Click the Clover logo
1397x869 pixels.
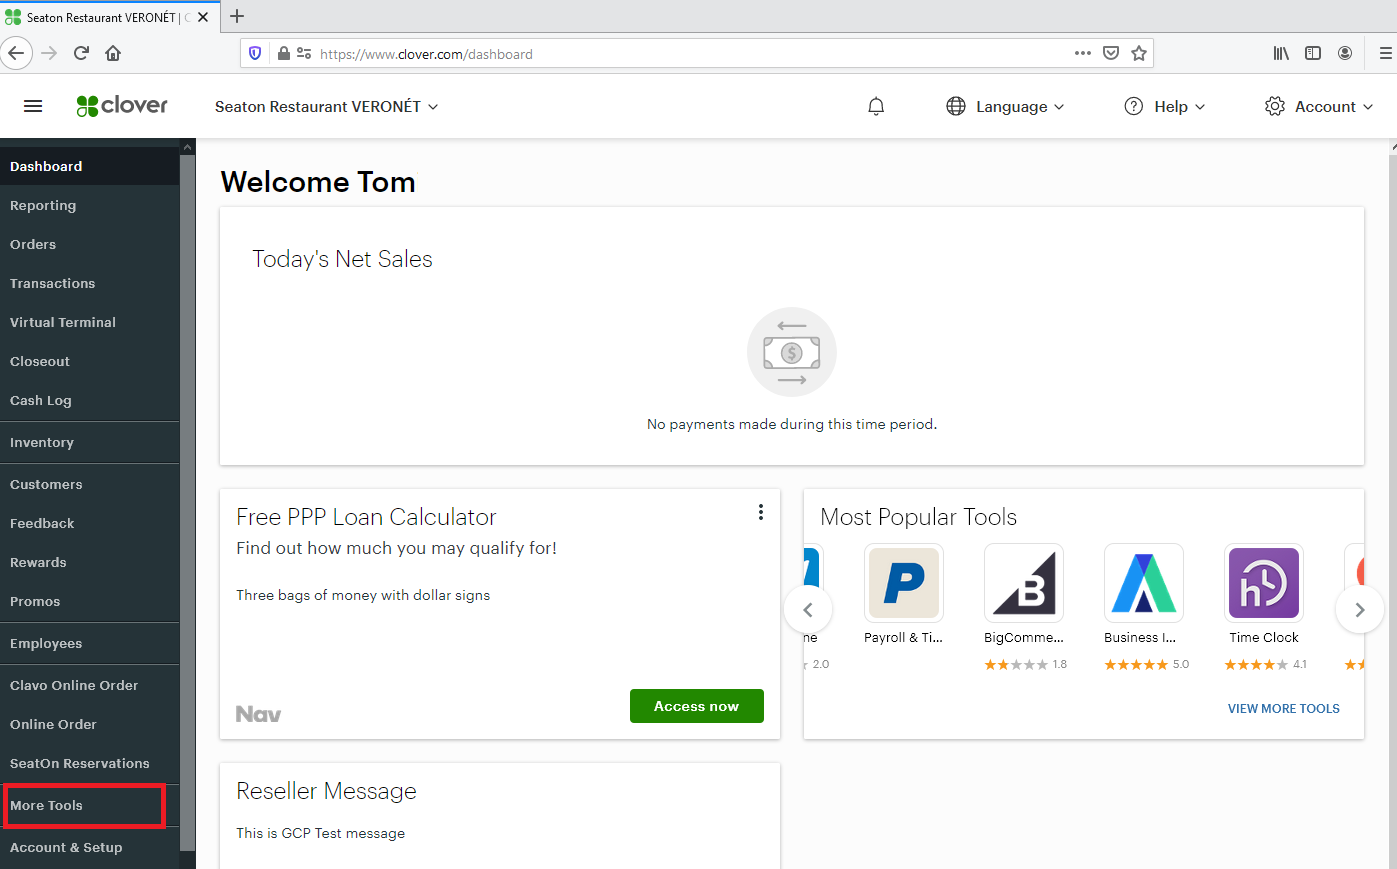coord(122,106)
